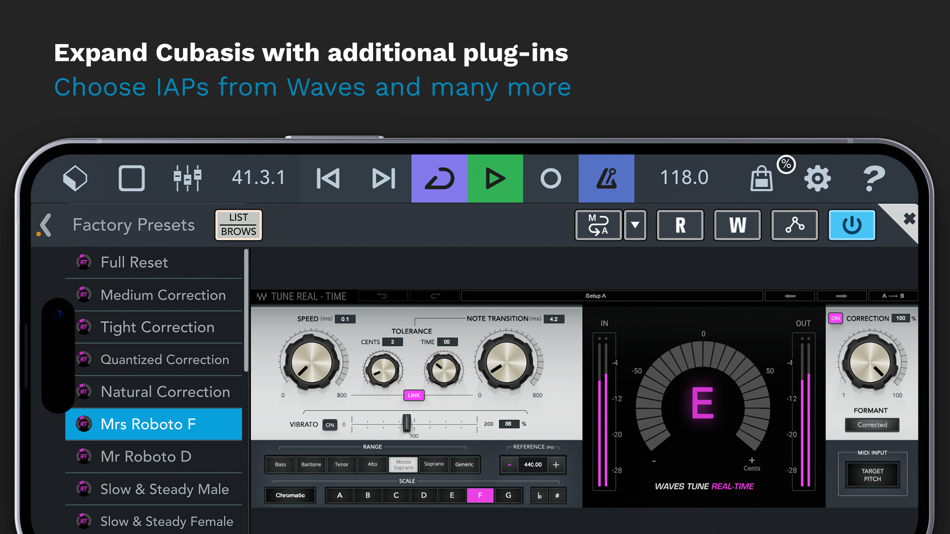
Task: Click the SPEED value field
Action: pyautogui.click(x=345, y=319)
